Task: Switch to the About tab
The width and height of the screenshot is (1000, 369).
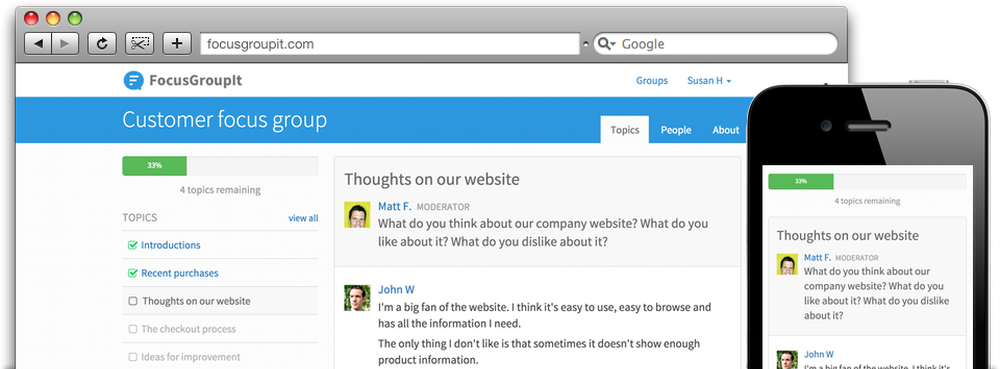Action: click(x=726, y=129)
